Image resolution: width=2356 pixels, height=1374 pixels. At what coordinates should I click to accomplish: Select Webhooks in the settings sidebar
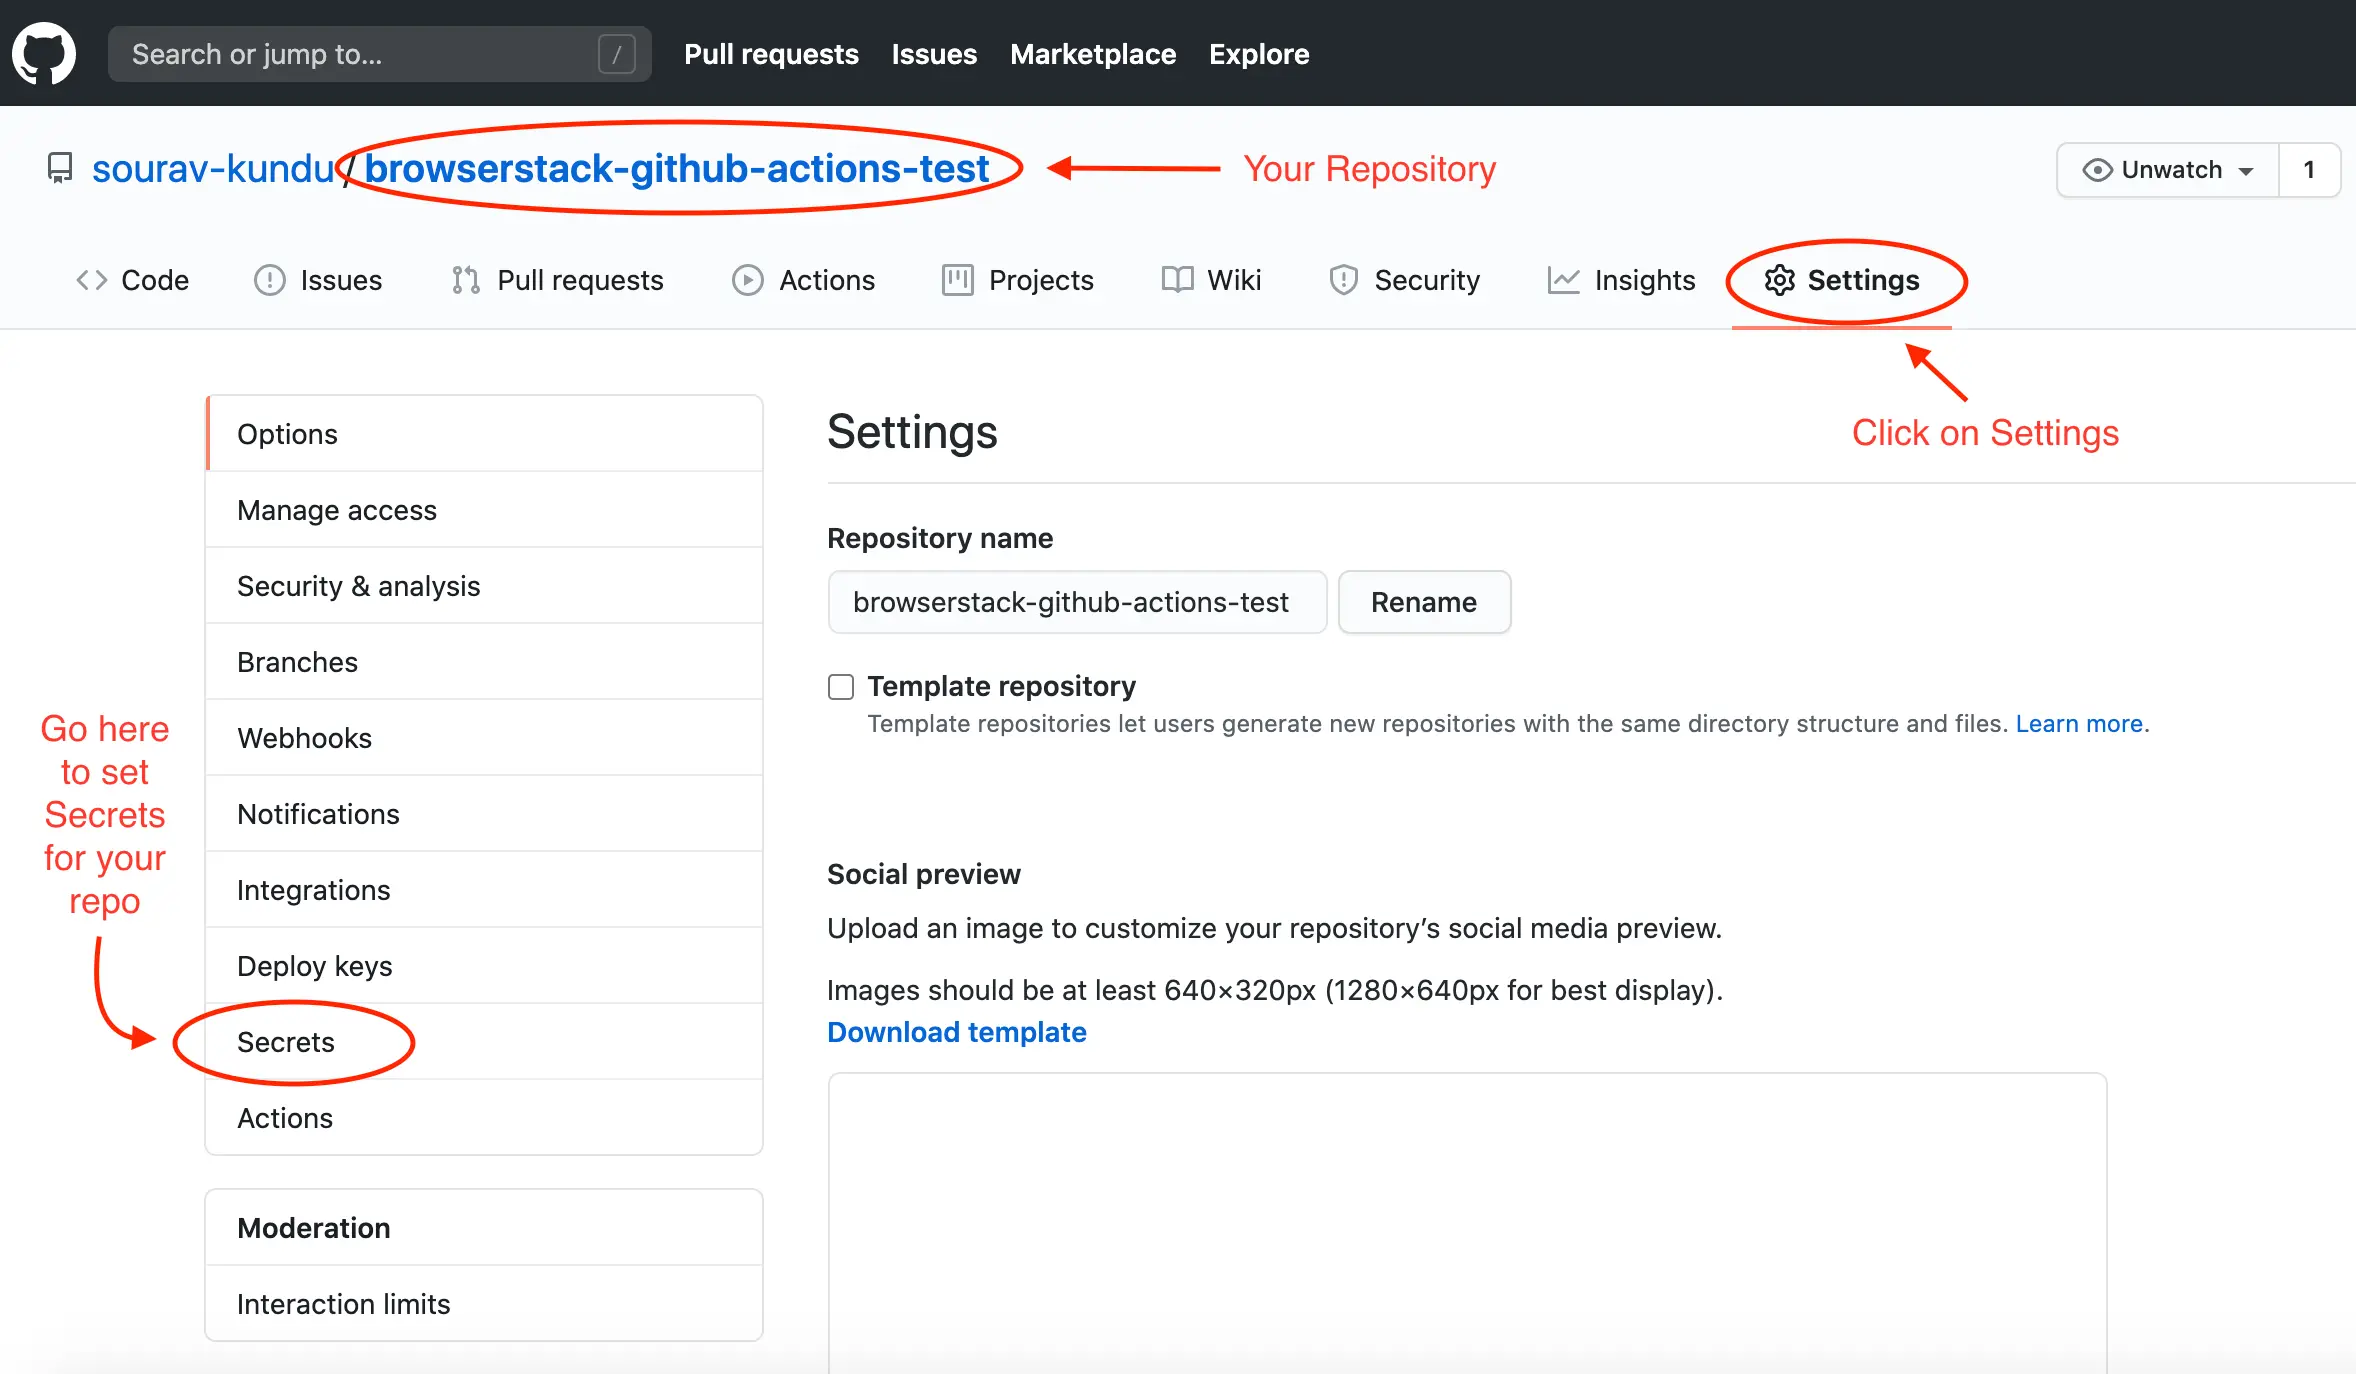click(304, 738)
